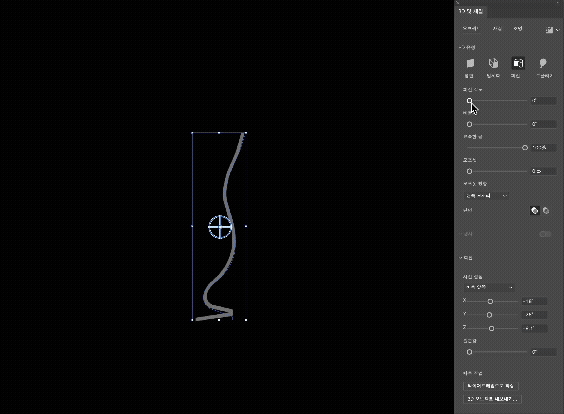Switch to the Object tab

point(470,28)
